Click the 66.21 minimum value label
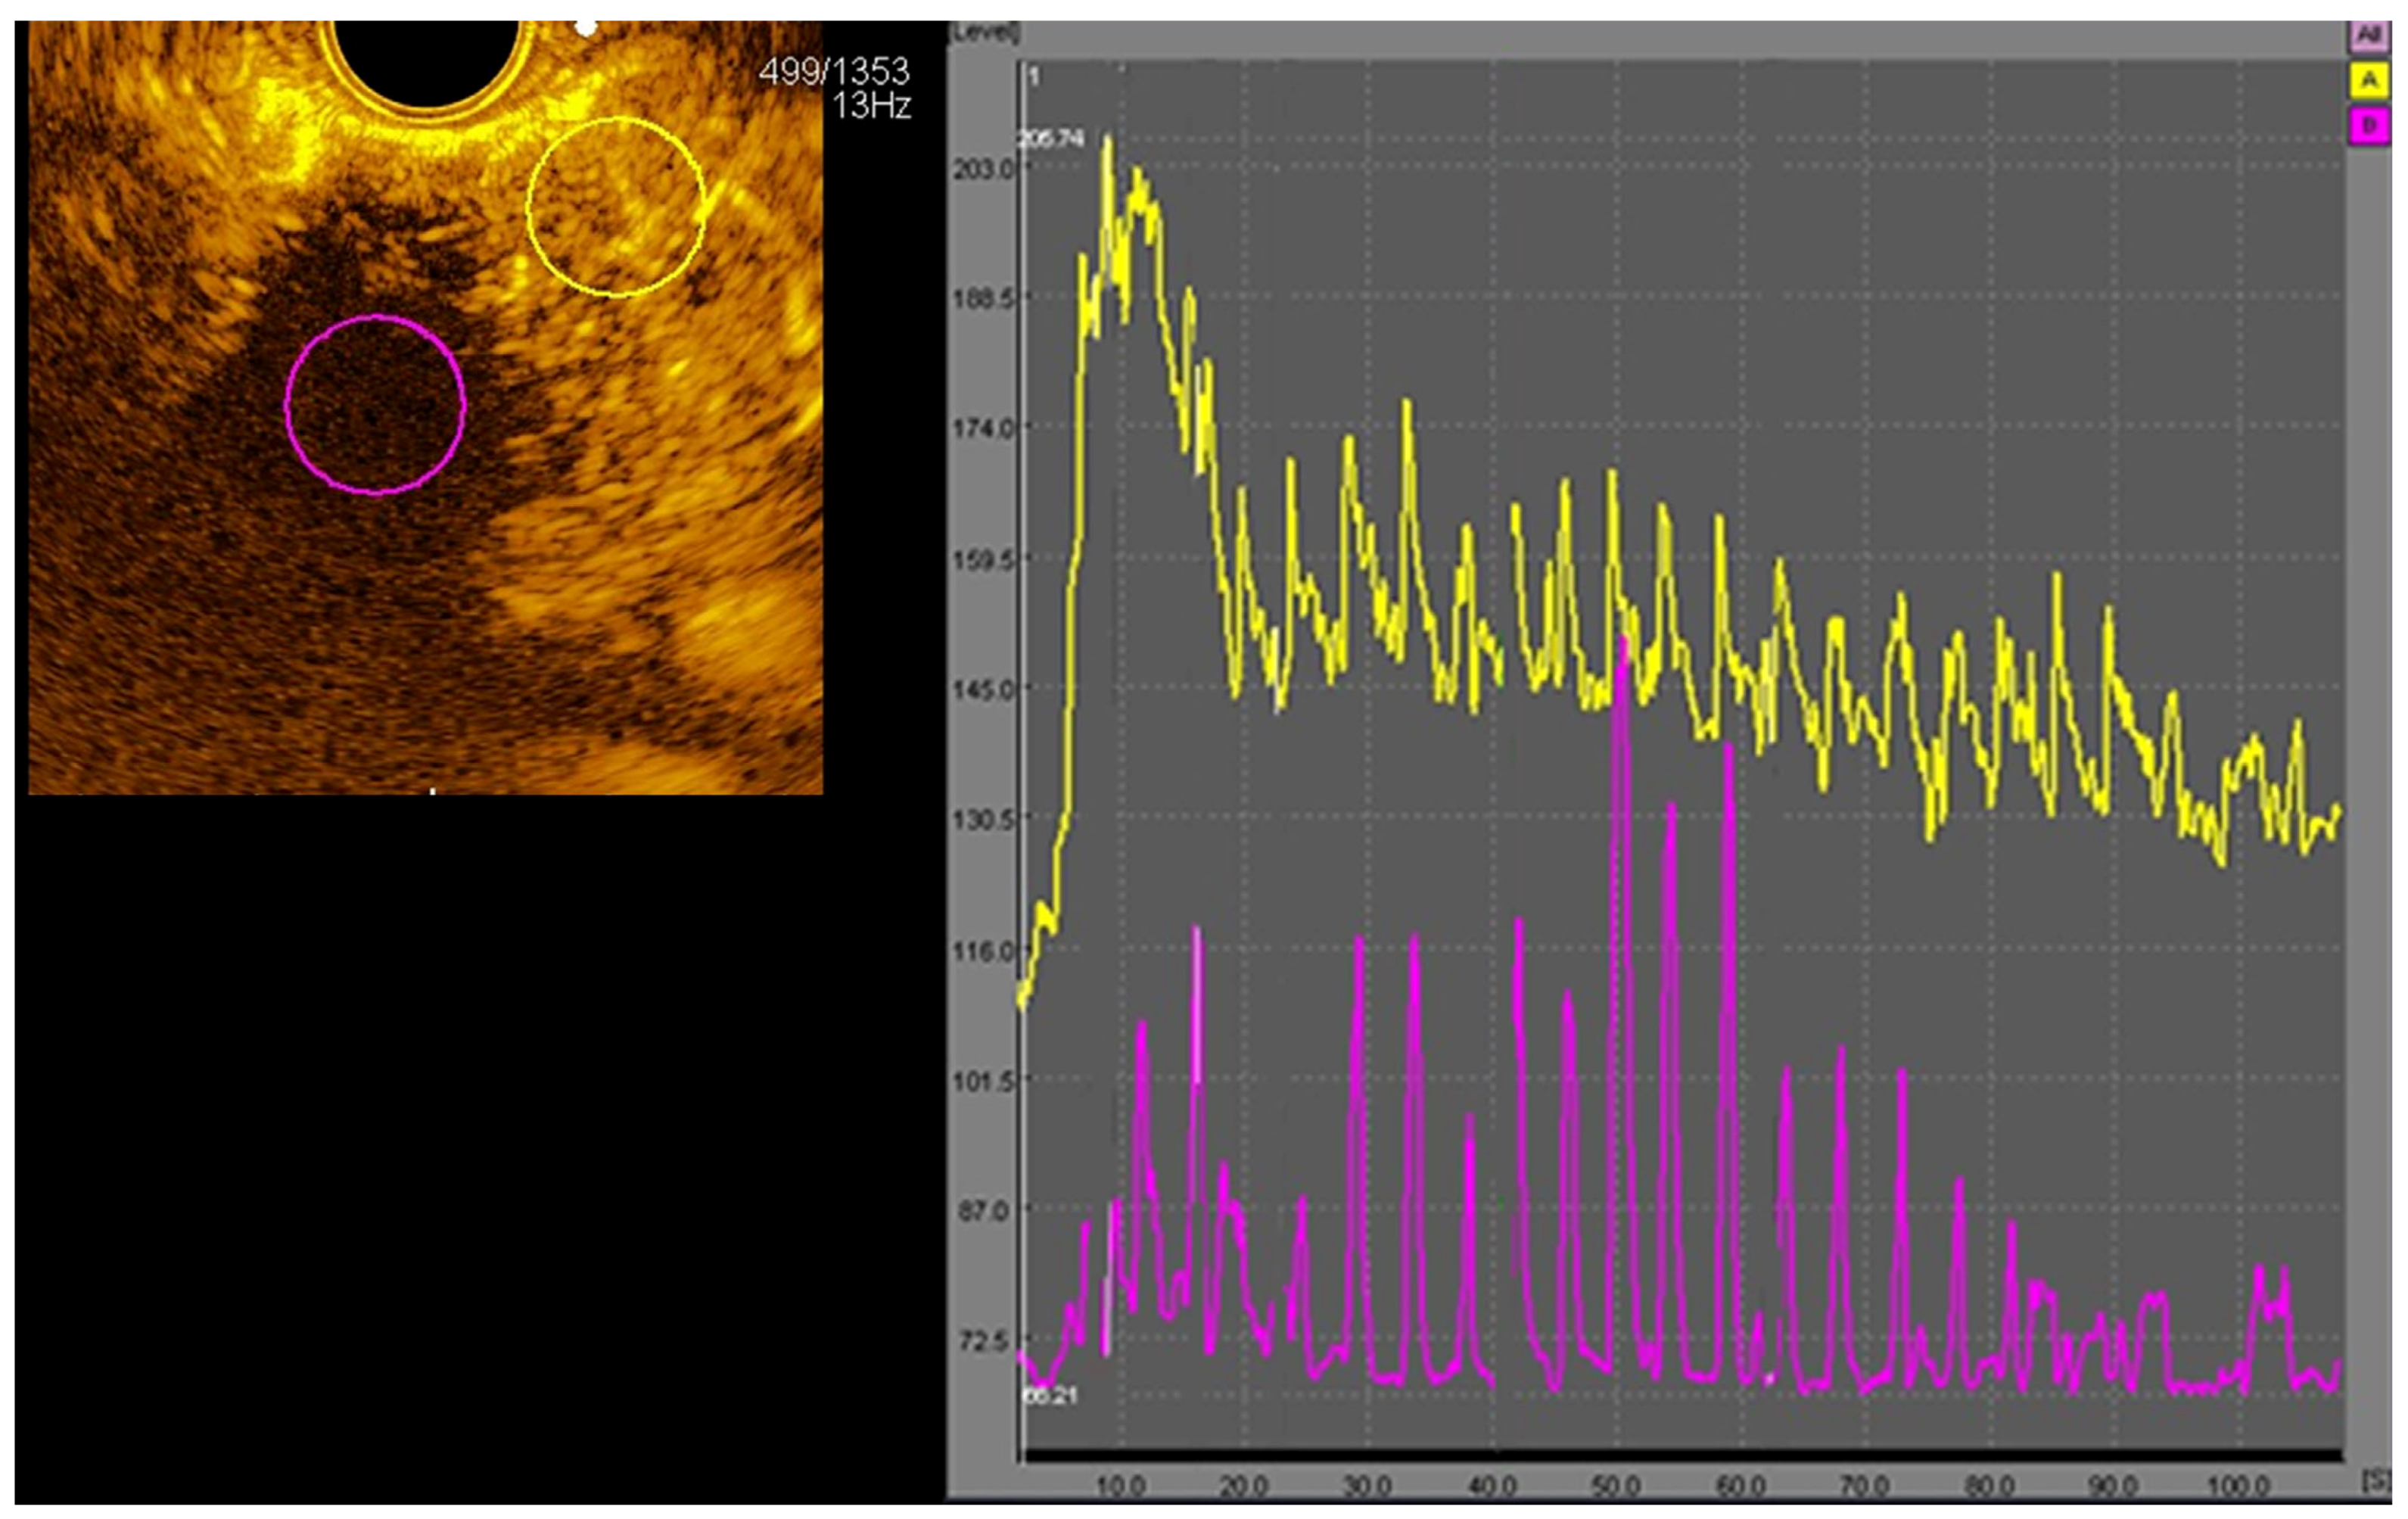The height and width of the screenshot is (1519, 2408). click(x=1050, y=1395)
